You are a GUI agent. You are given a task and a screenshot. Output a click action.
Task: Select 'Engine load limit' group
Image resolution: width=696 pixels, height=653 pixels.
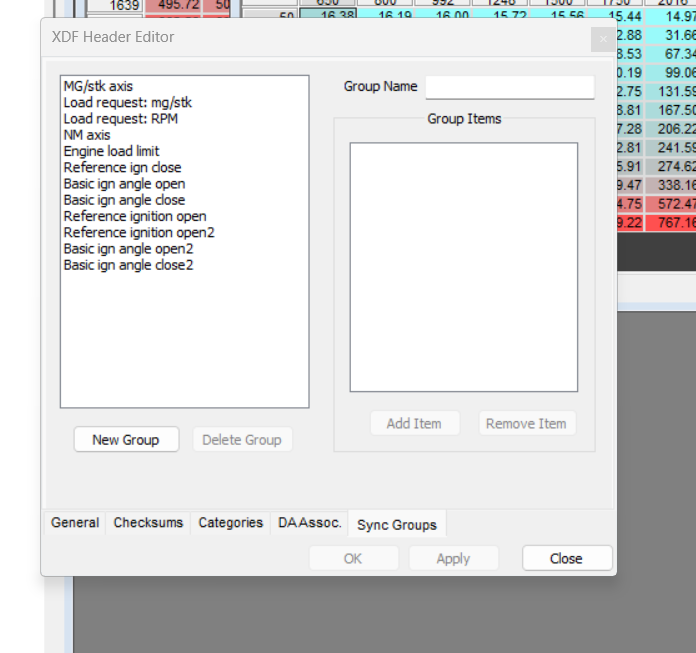coord(111,151)
